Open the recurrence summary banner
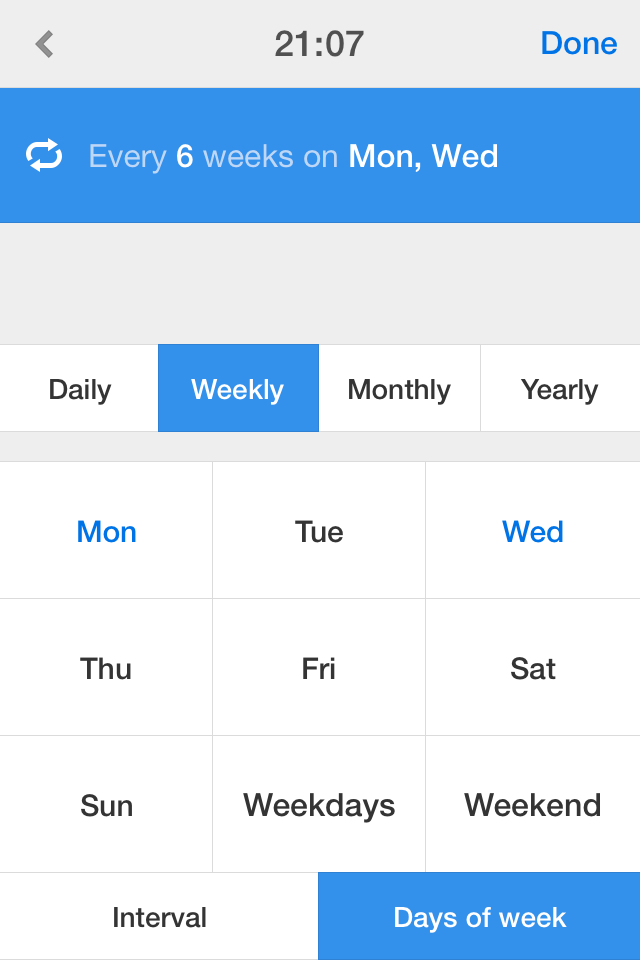Screen dimensions: 640x960 click(x=320, y=155)
